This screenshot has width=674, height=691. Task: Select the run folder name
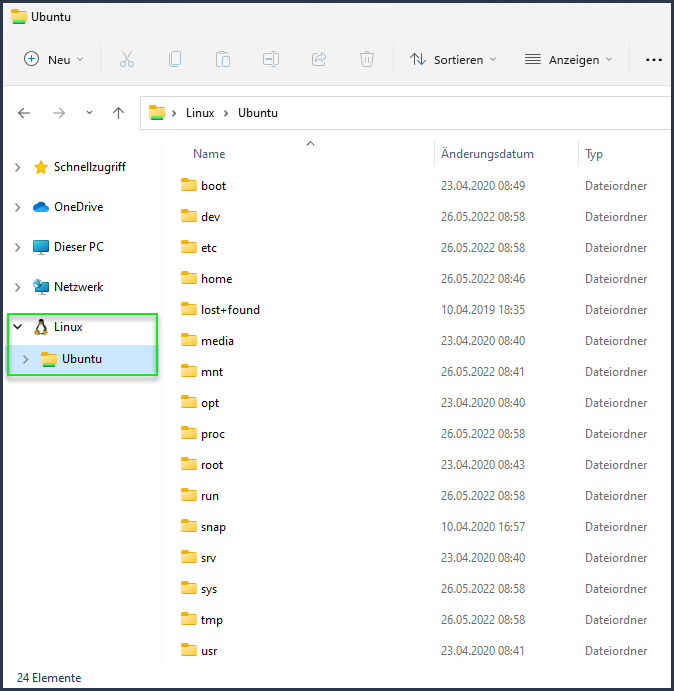point(210,496)
